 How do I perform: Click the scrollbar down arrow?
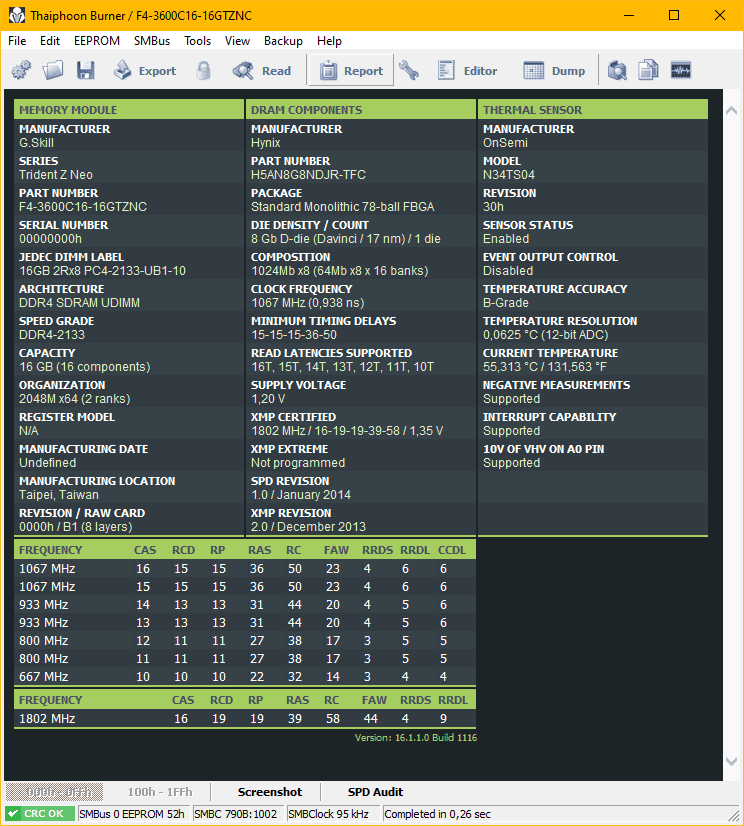[731, 761]
